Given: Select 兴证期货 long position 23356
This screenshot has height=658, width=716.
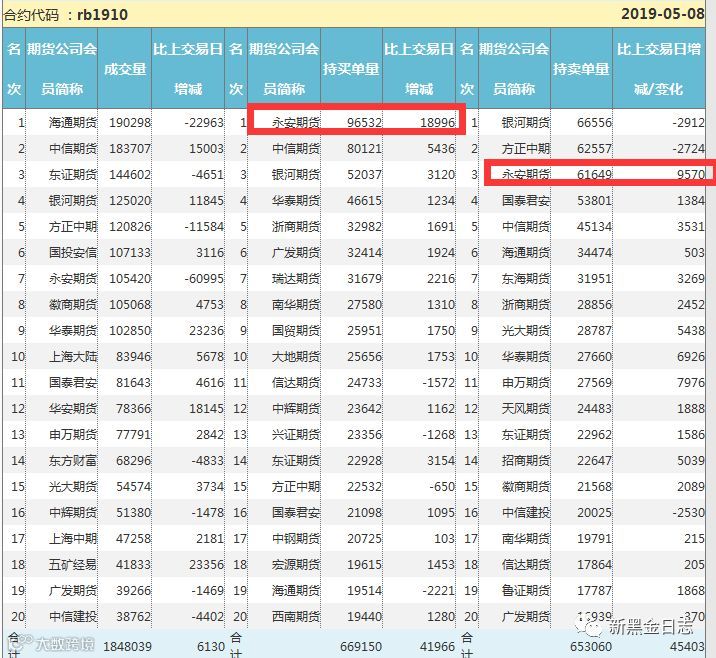Looking at the screenshot, I should click(x=364, y=434).
